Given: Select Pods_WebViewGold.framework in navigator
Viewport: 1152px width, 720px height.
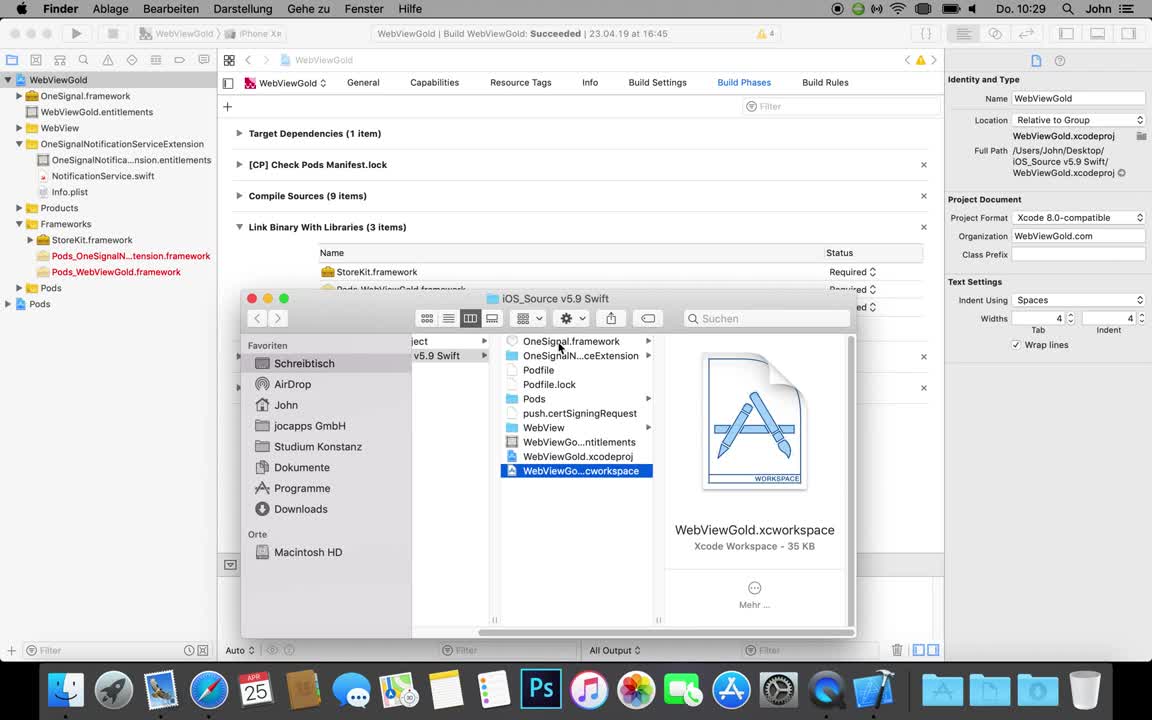Looking at the screenshot, I should pos(116,272).
